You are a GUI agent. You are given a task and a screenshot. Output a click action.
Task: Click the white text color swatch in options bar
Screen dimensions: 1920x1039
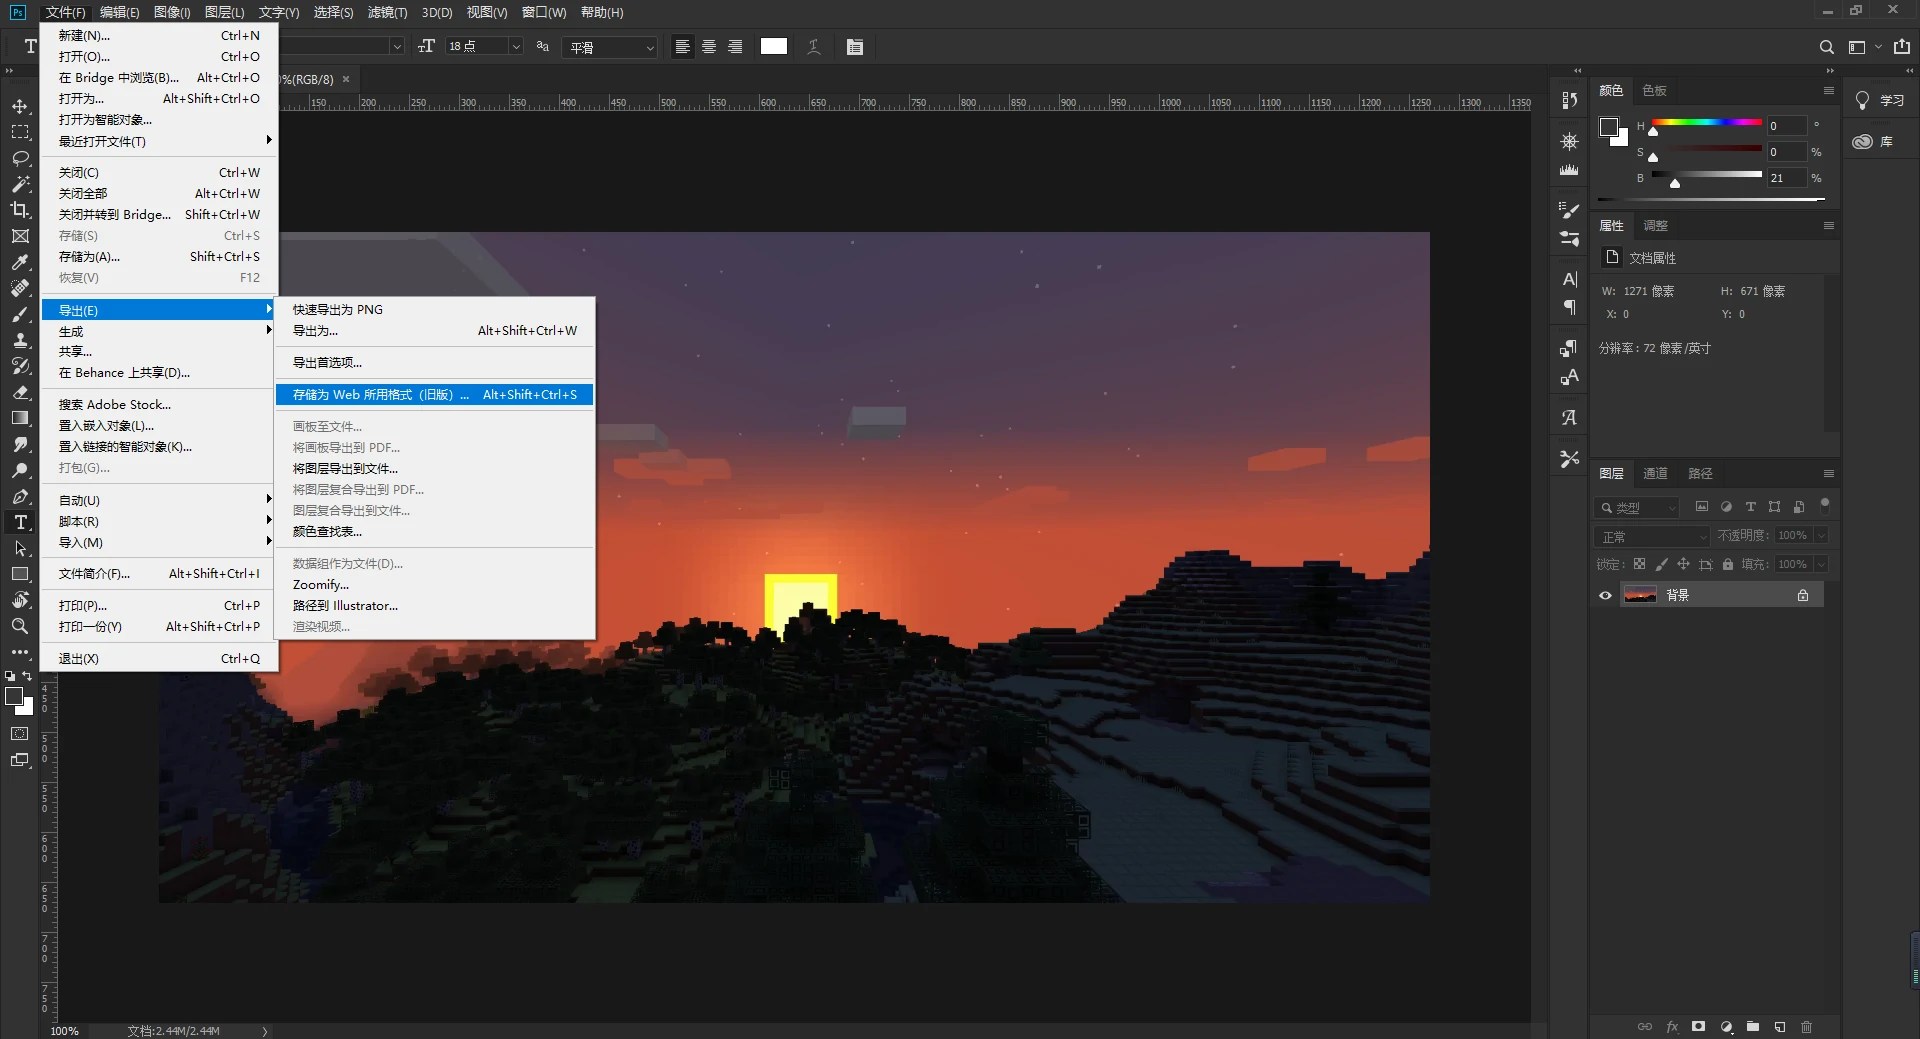(773, 47)
